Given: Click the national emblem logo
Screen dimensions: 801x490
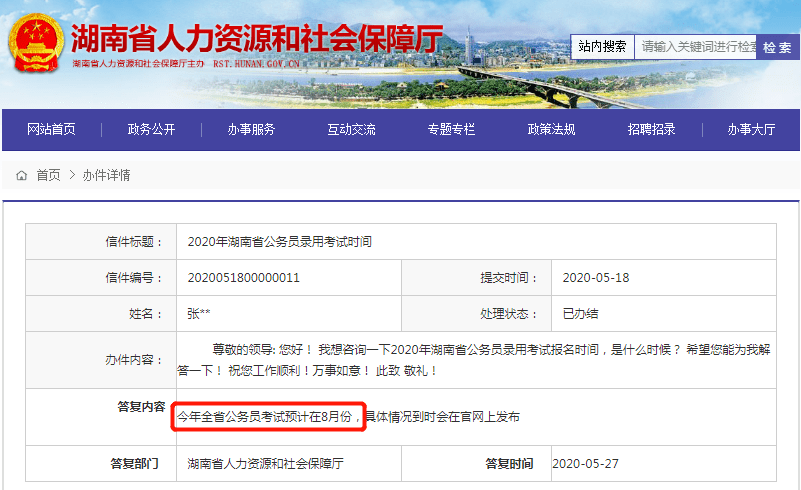Looking at the screenshot, I should pos(36,43).
